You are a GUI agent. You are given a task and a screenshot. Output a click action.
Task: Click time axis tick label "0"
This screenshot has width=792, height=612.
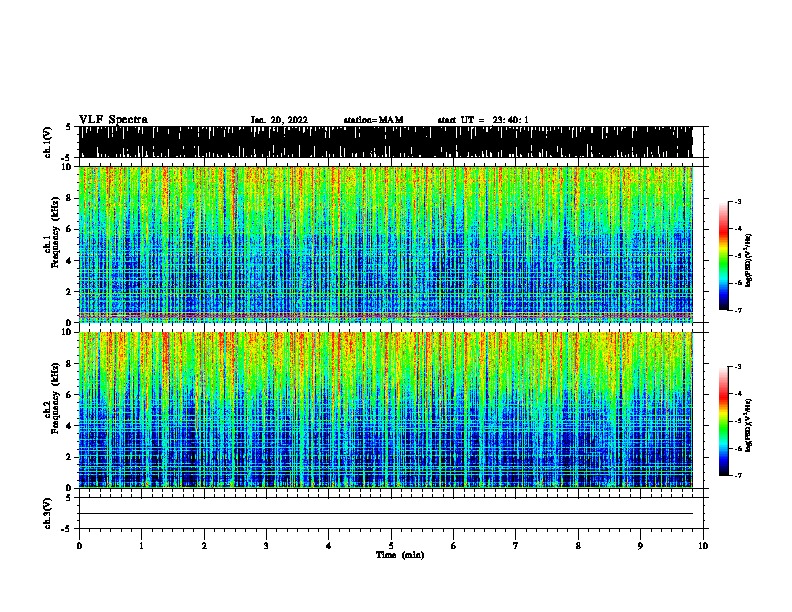(79, 546)
